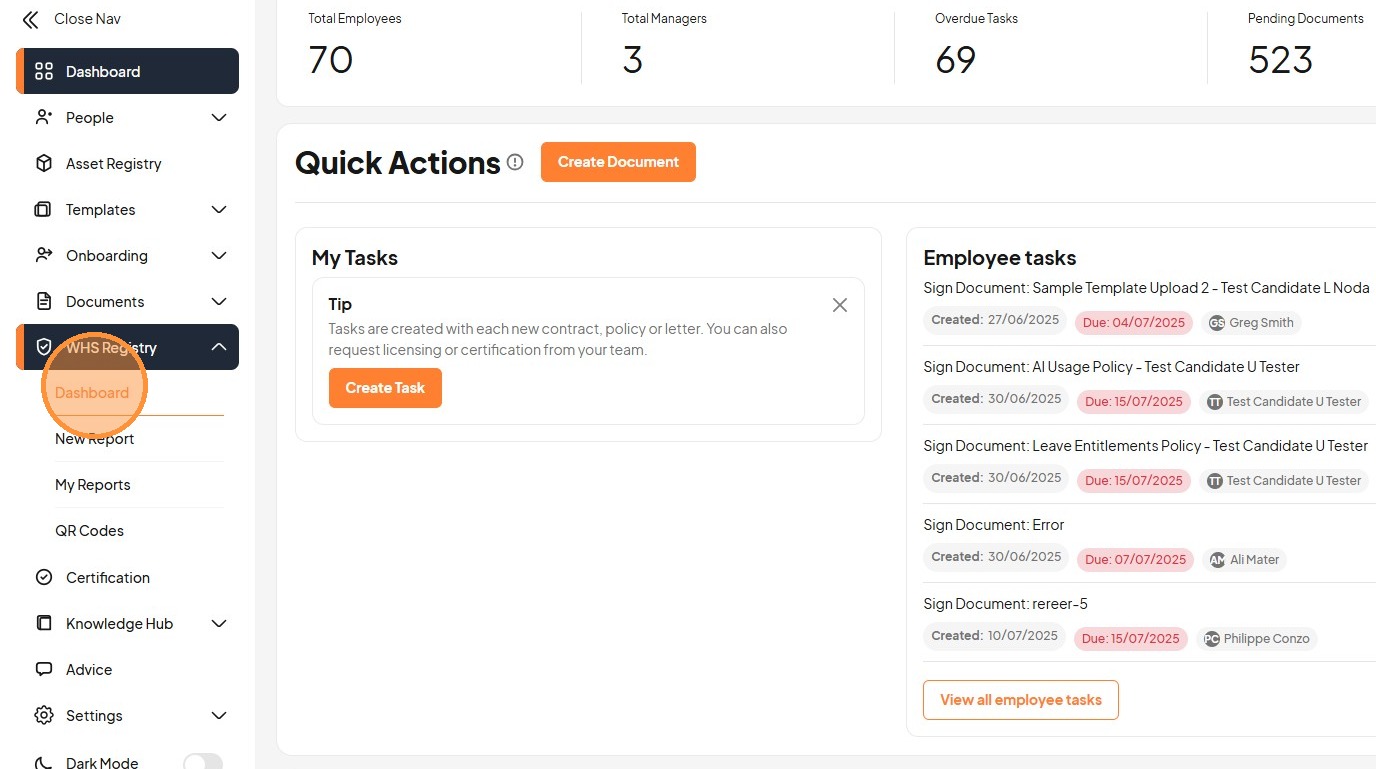Expand the Onboarding submenu chevron
1376x769 pixels.
pos(219,255)
